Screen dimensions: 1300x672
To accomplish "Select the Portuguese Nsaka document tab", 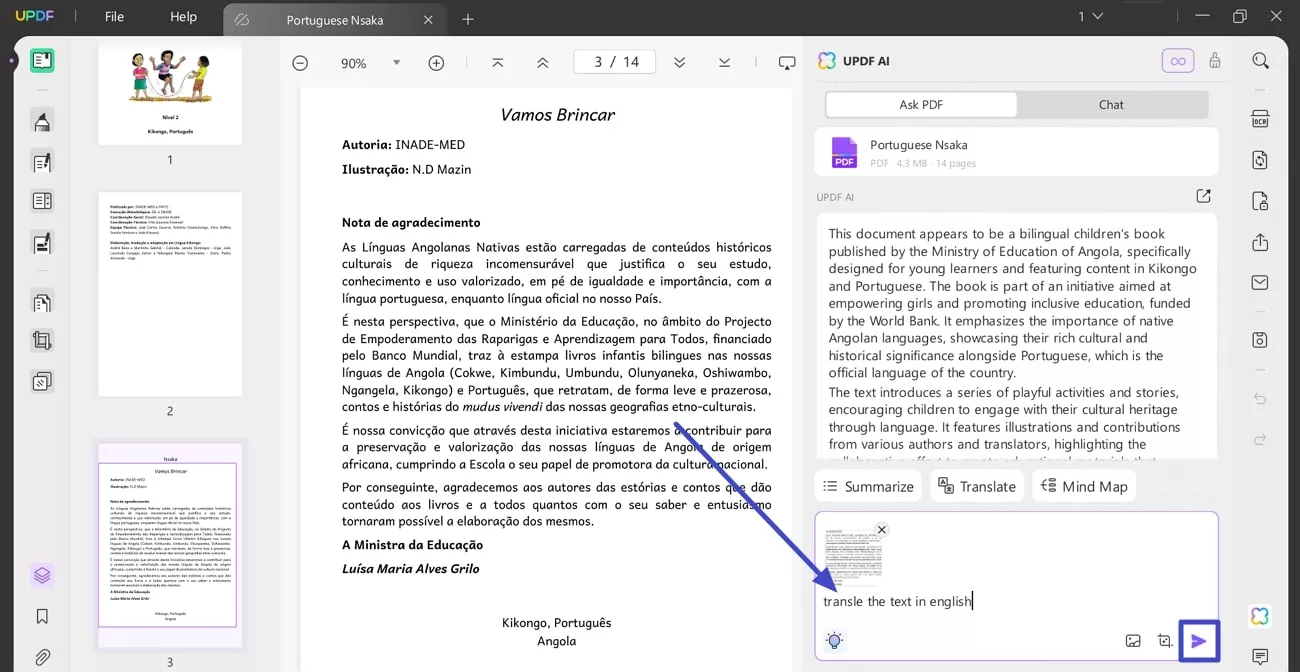I will pyautogui.click(x=334, y=20).
